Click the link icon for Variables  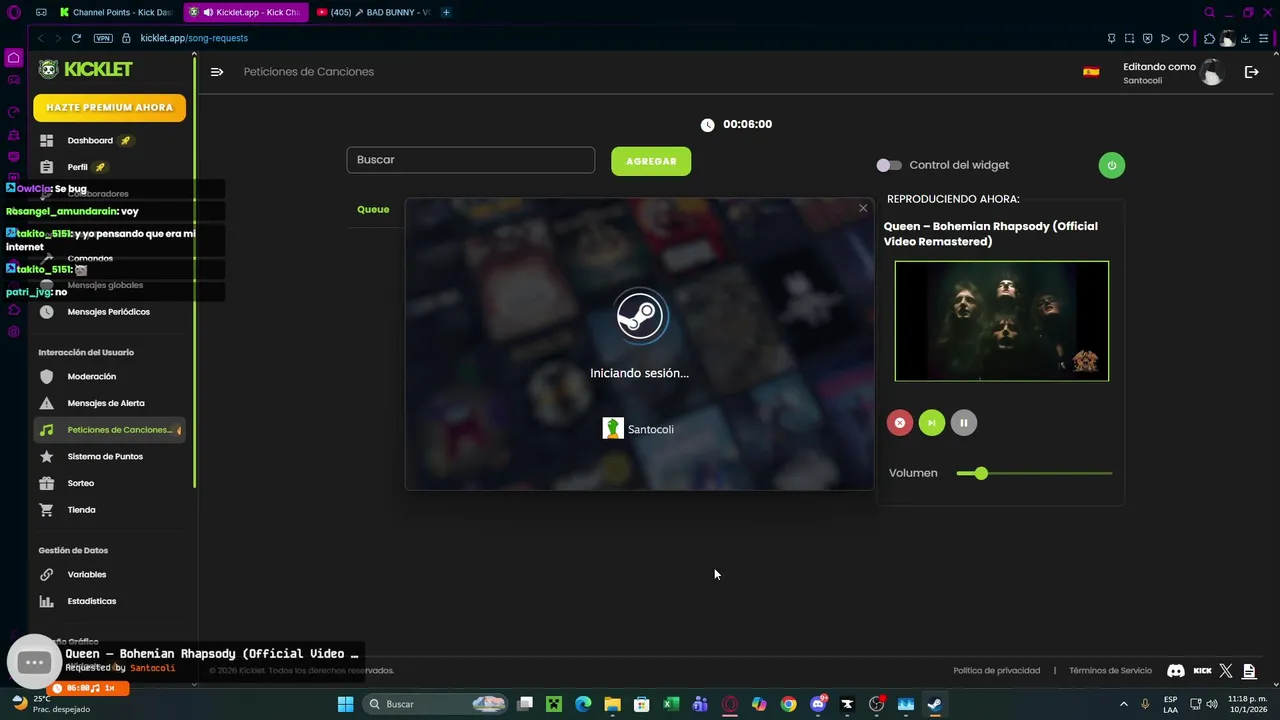46,575
